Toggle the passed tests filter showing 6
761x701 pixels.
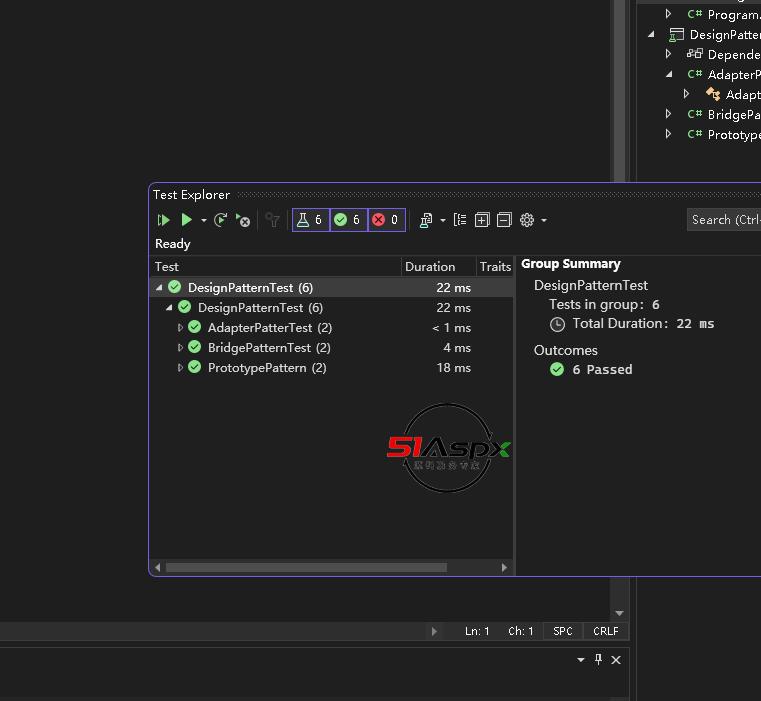[x=348, y=220]
